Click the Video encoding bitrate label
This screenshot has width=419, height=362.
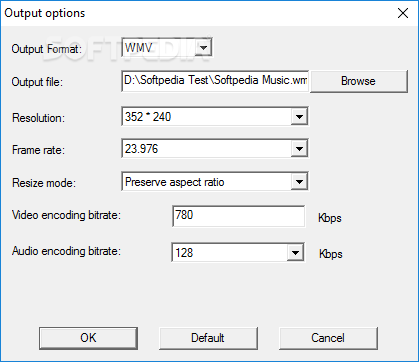point(66,215)
